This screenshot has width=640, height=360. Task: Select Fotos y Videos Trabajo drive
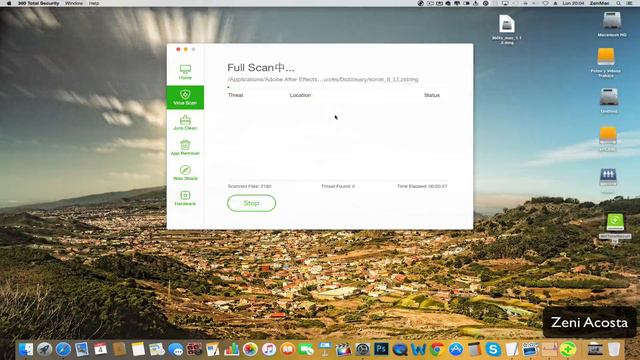pos(606,62)
